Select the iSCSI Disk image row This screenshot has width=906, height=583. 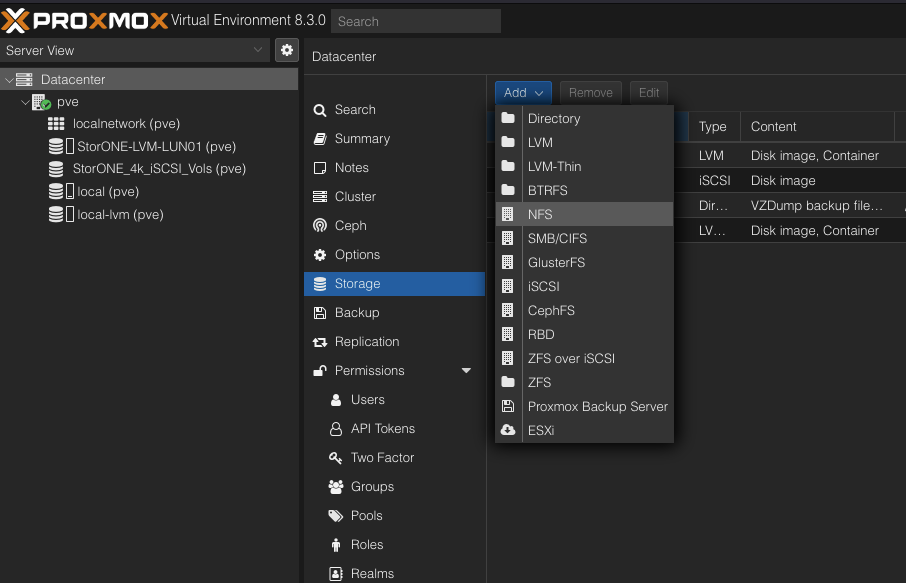click(x=789, y=181)
